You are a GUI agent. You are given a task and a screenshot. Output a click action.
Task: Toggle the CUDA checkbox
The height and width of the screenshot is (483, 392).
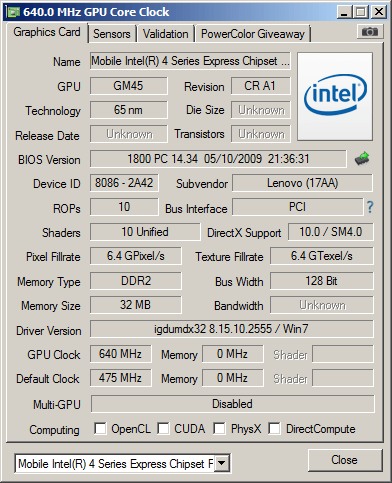tap(163, 429)
